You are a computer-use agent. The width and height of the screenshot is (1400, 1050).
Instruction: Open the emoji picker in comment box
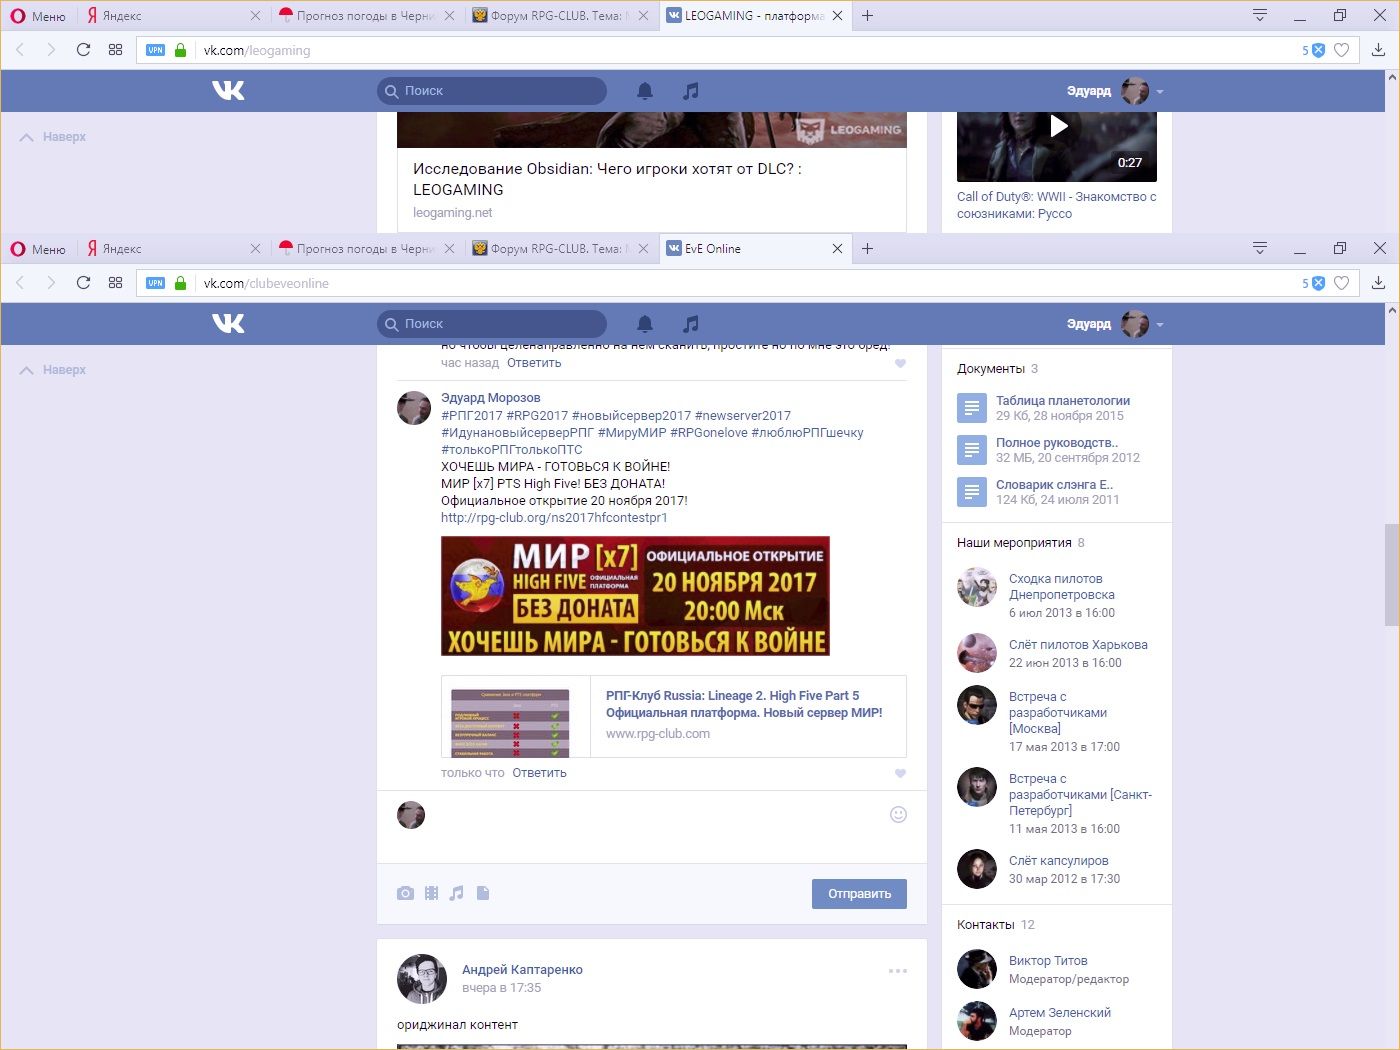pyautogui.click(x=898, y=815)
